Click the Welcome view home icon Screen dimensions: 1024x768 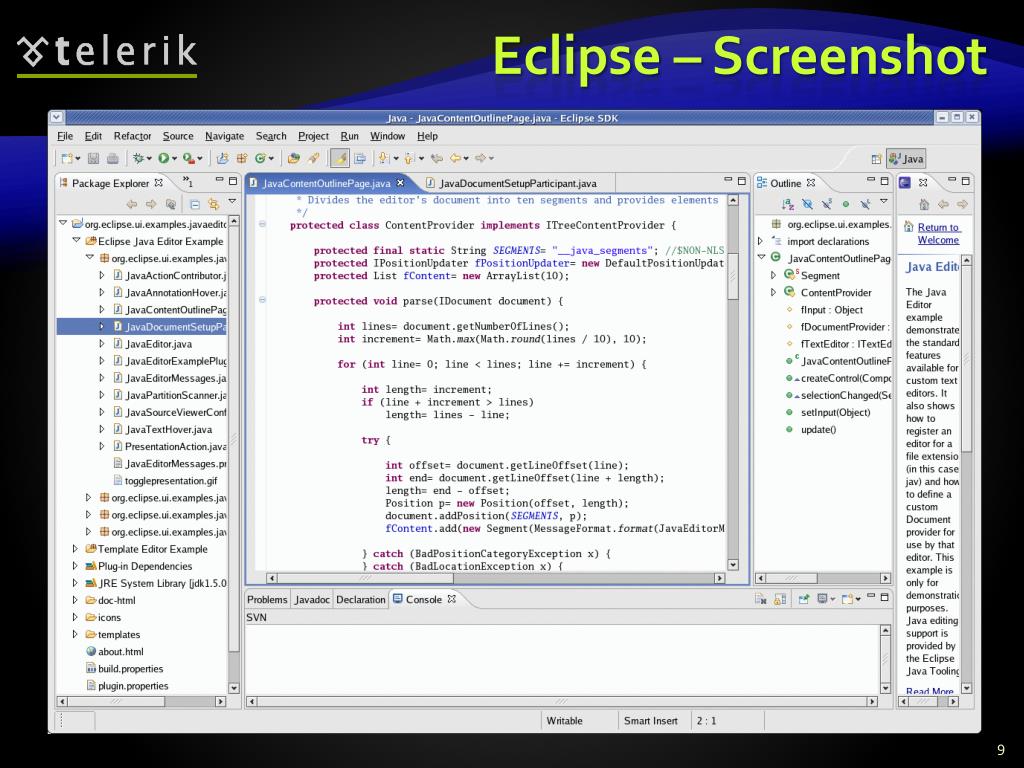pyautogui.click(x=924, y=204)
